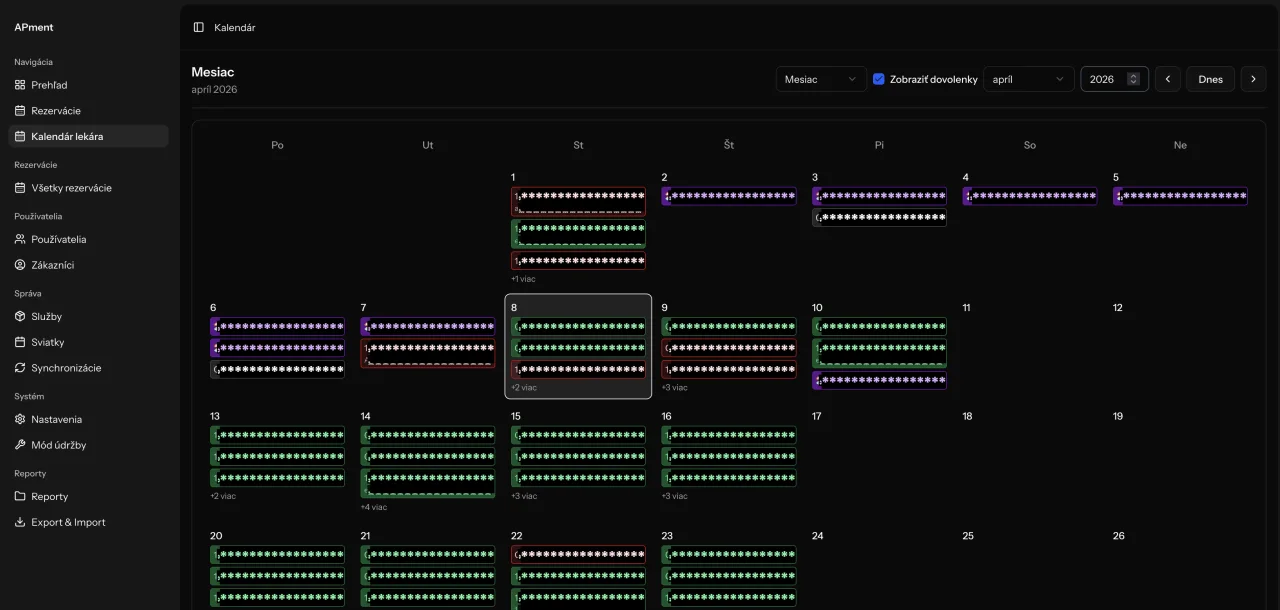Open Všetky rezervácie in the sidebar
This screenshot has width=1280, height=610.
(x=71, y=188)
